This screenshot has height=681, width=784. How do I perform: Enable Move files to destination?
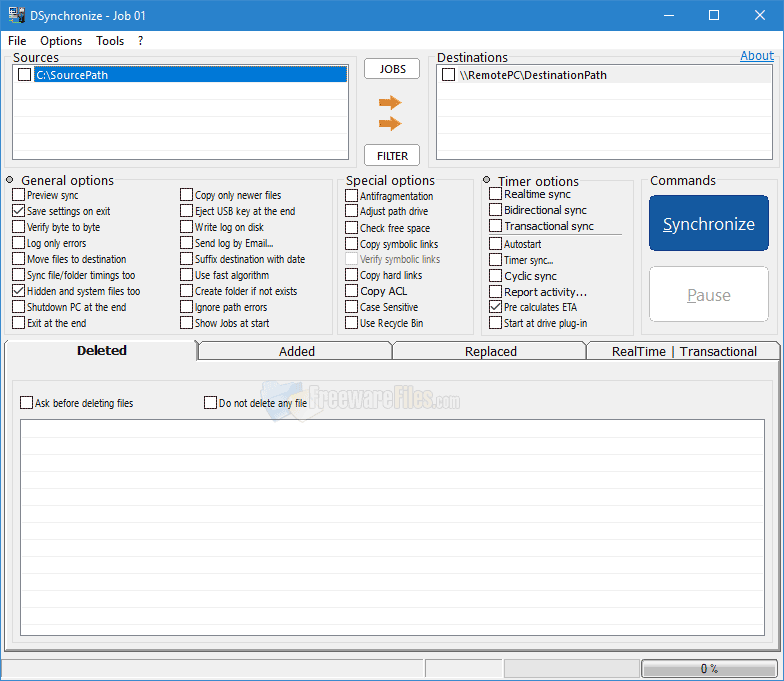(x=18, y=259)
